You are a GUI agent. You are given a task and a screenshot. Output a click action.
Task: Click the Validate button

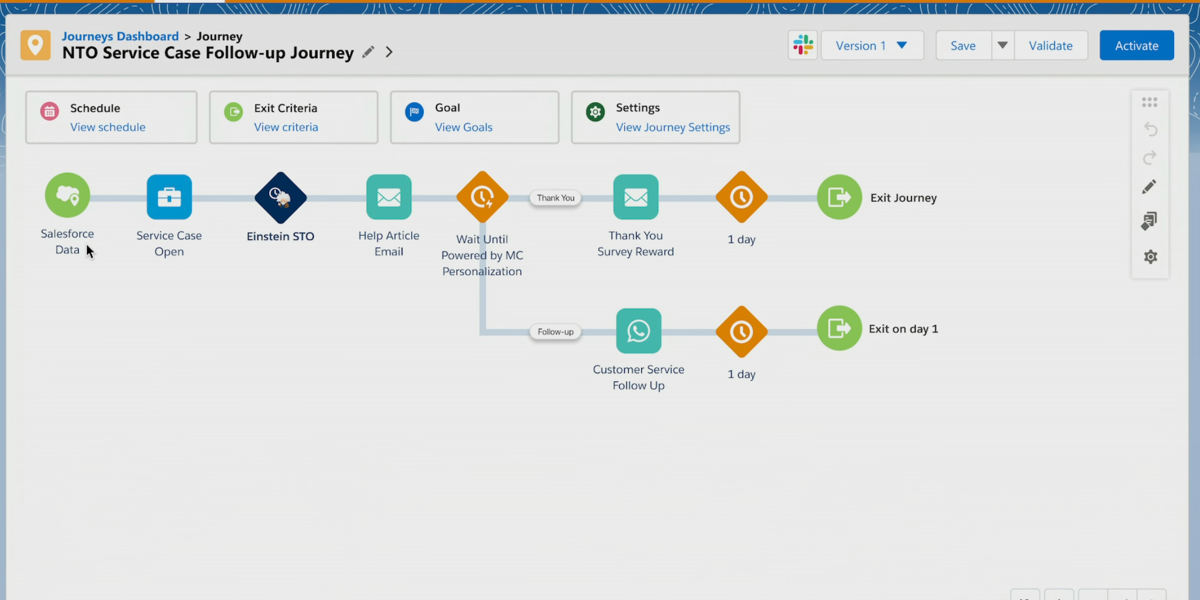point(1050,45)
